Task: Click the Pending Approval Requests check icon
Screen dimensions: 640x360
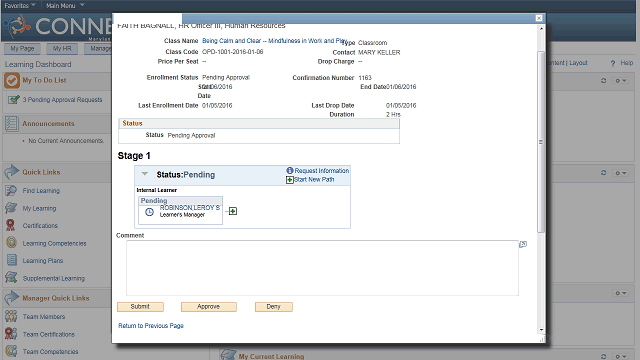Action: pos(14,100)
